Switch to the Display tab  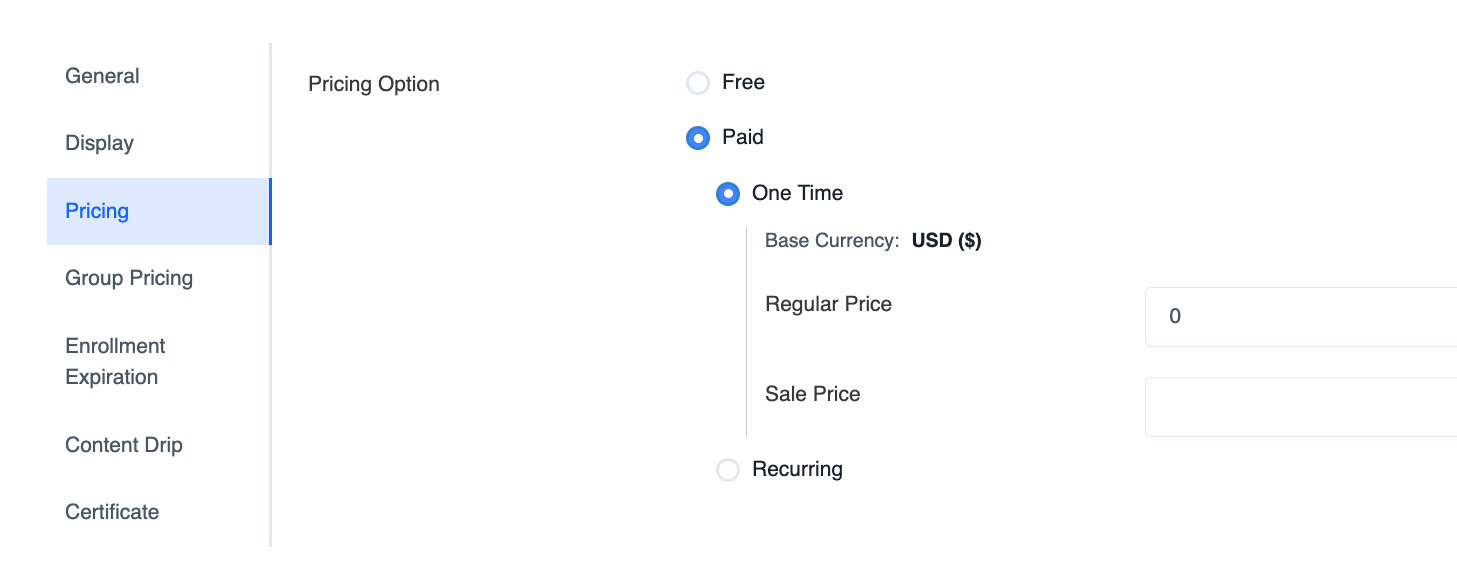pyautogui.click(x=99, y=143)
